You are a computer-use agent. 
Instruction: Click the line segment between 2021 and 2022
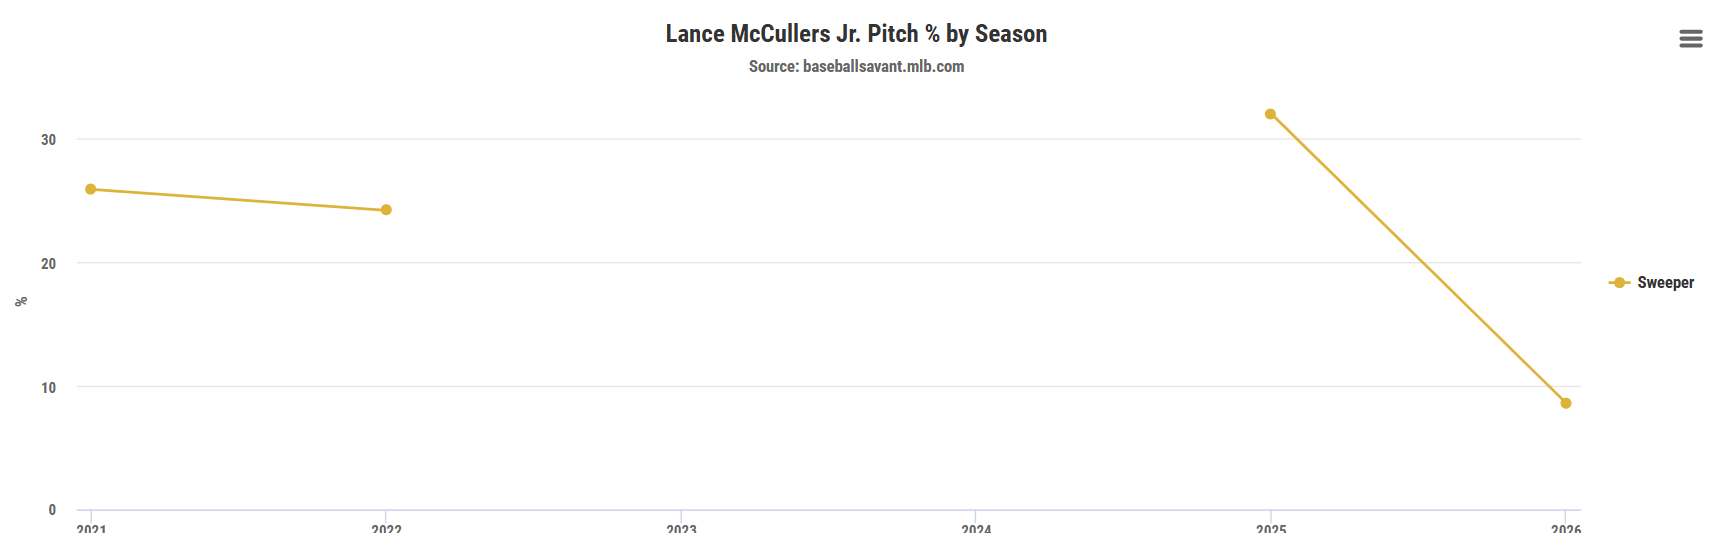tap(238, 200)
